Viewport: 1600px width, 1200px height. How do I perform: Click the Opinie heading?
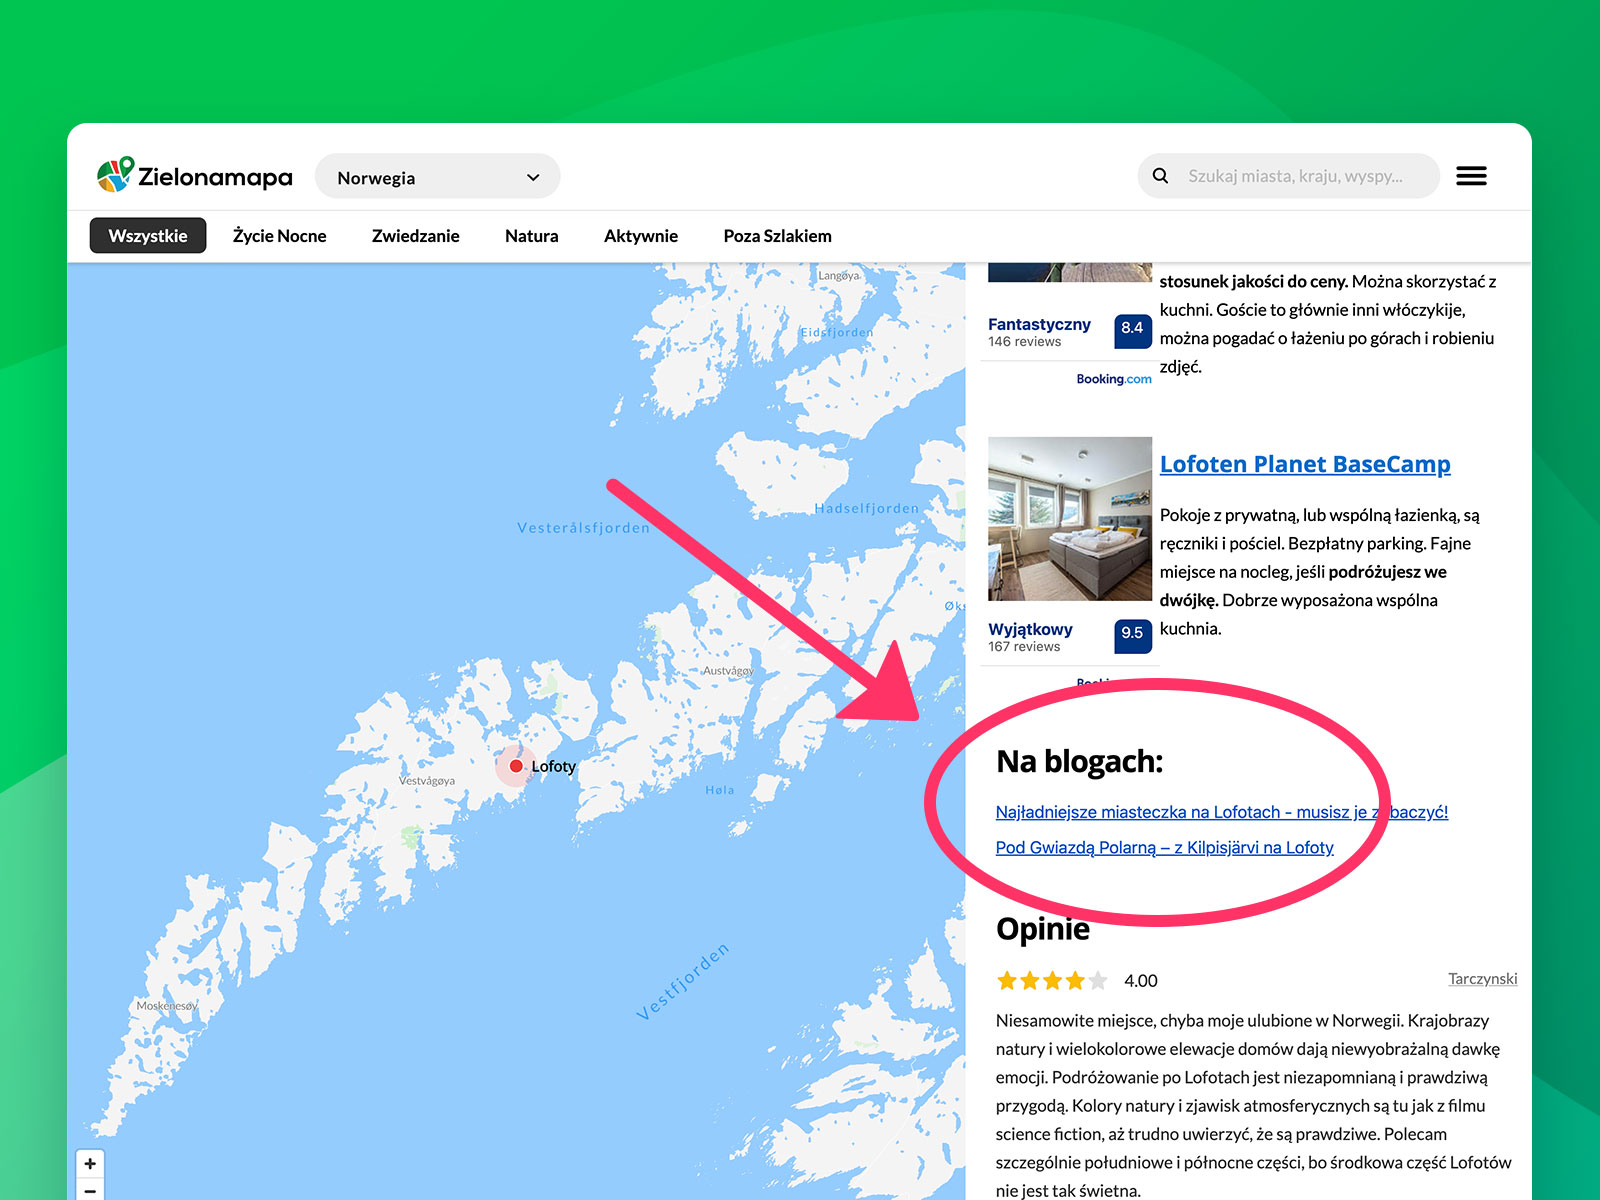pyautogui.click(x=1043, y=929)
